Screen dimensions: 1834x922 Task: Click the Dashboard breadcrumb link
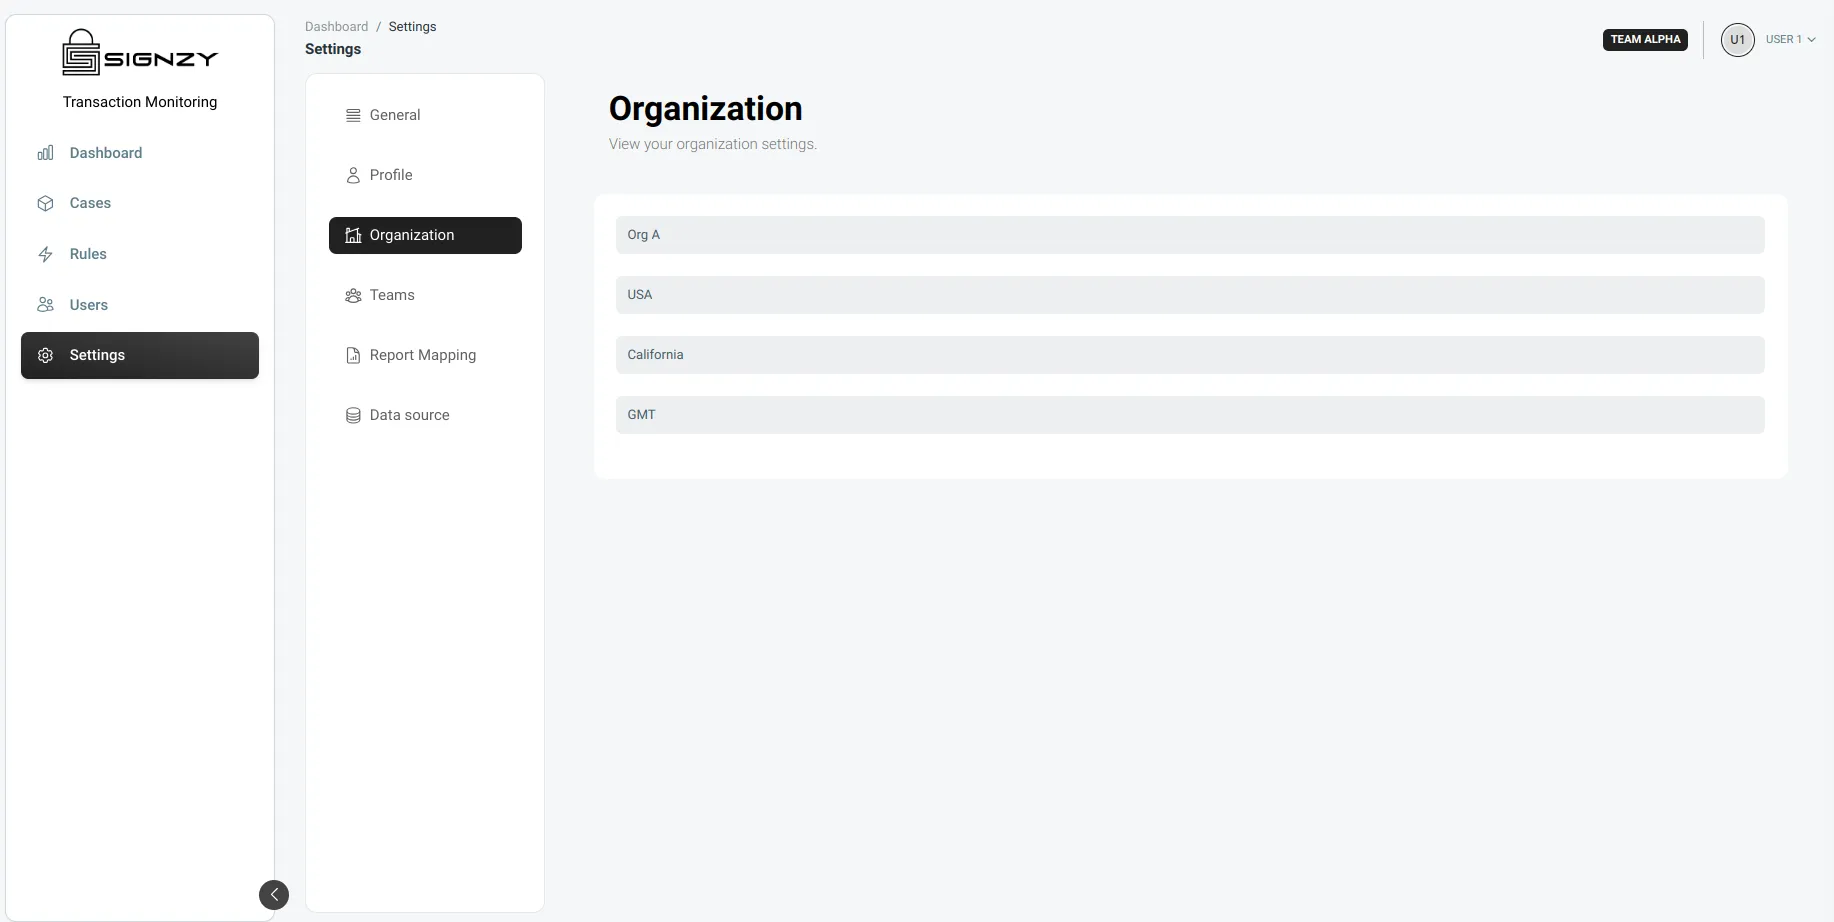(x=336, y=27)
